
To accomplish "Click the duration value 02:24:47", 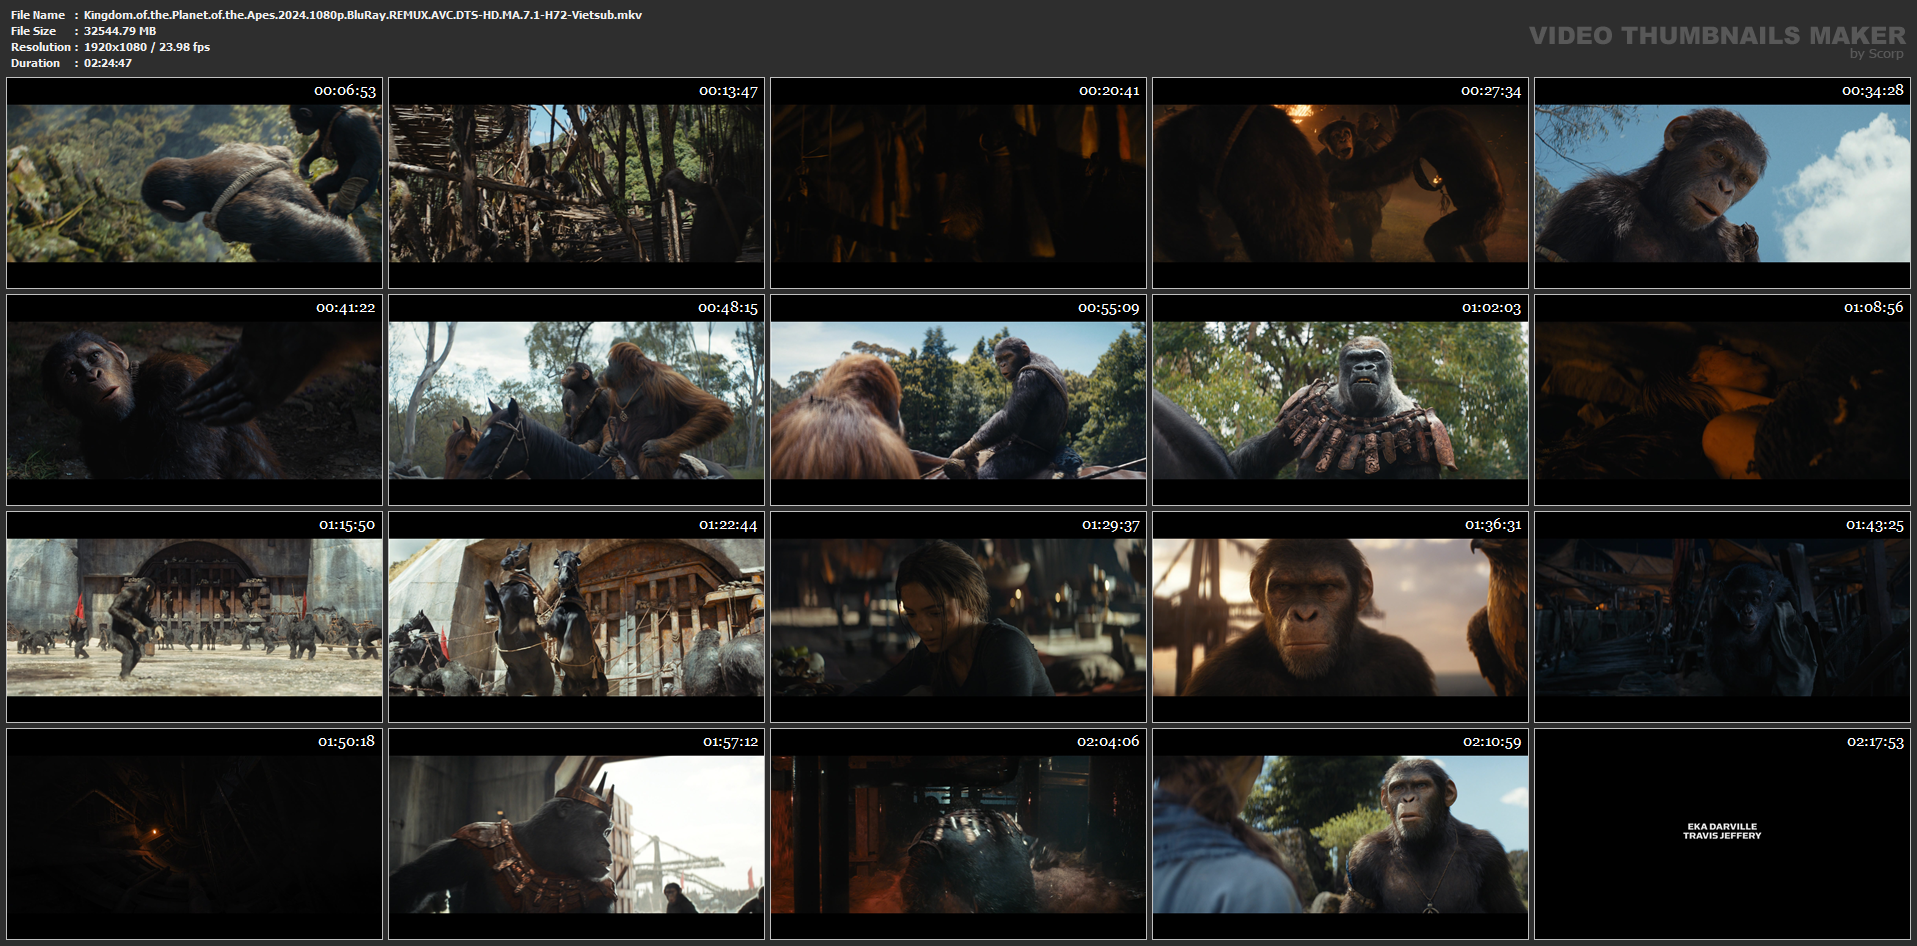I will point(108,63).
